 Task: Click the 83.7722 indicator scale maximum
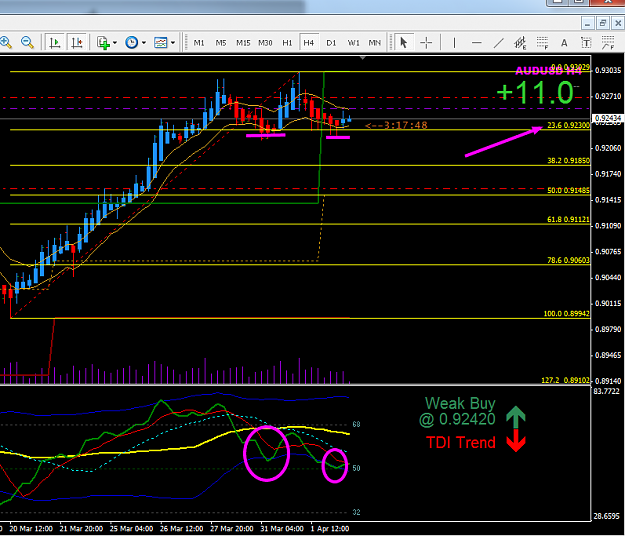606,391
